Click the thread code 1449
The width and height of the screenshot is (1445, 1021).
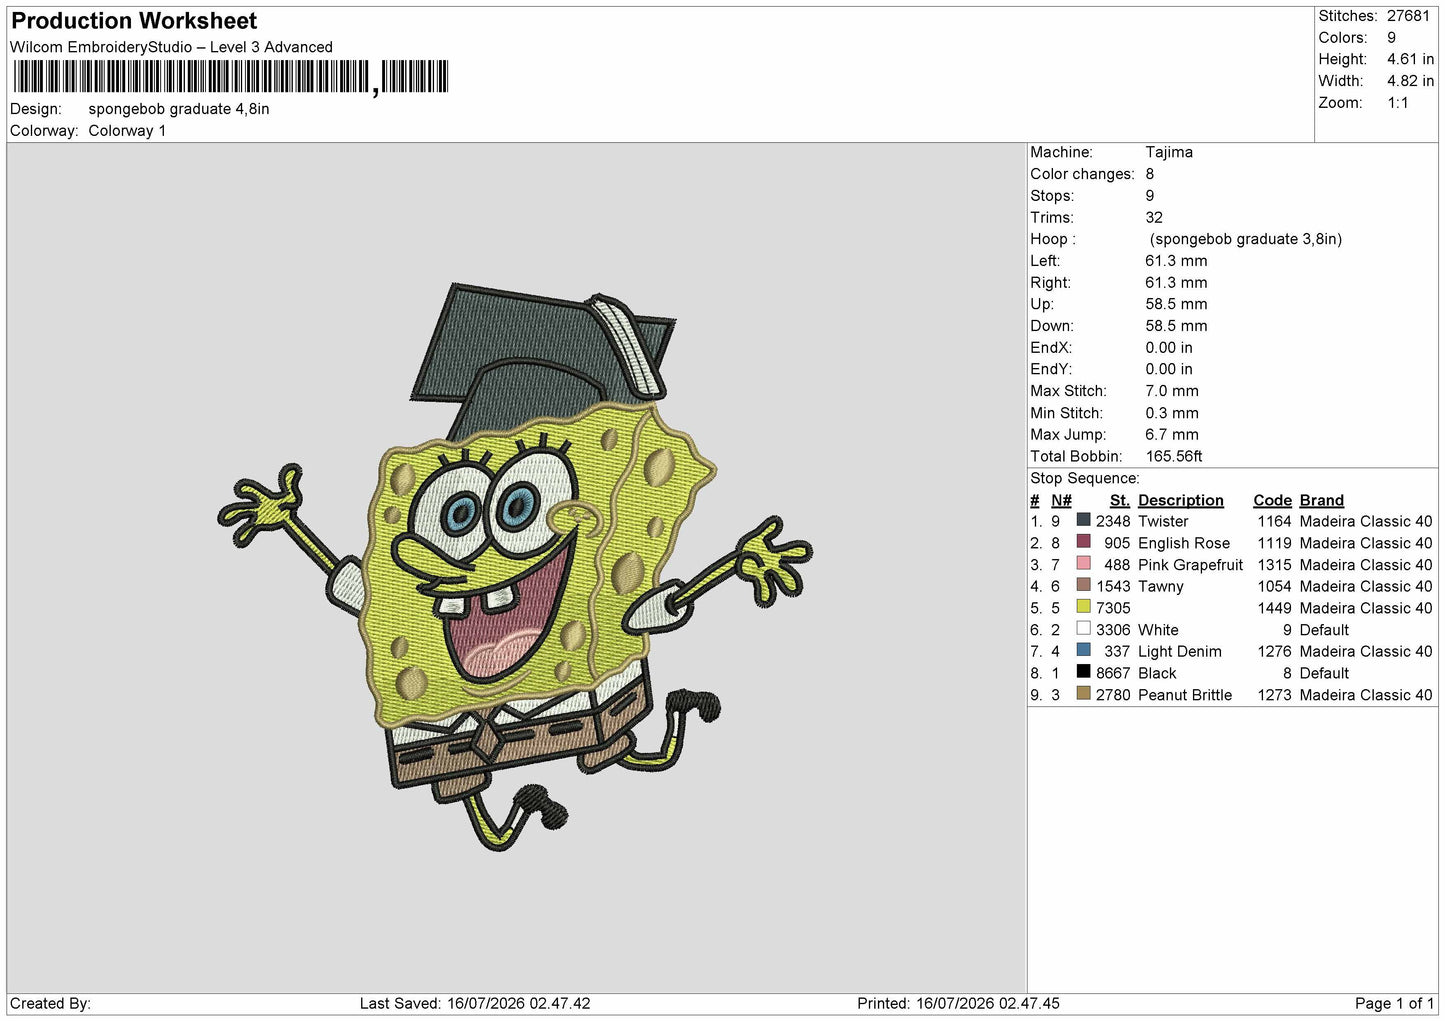[1275, 608]
